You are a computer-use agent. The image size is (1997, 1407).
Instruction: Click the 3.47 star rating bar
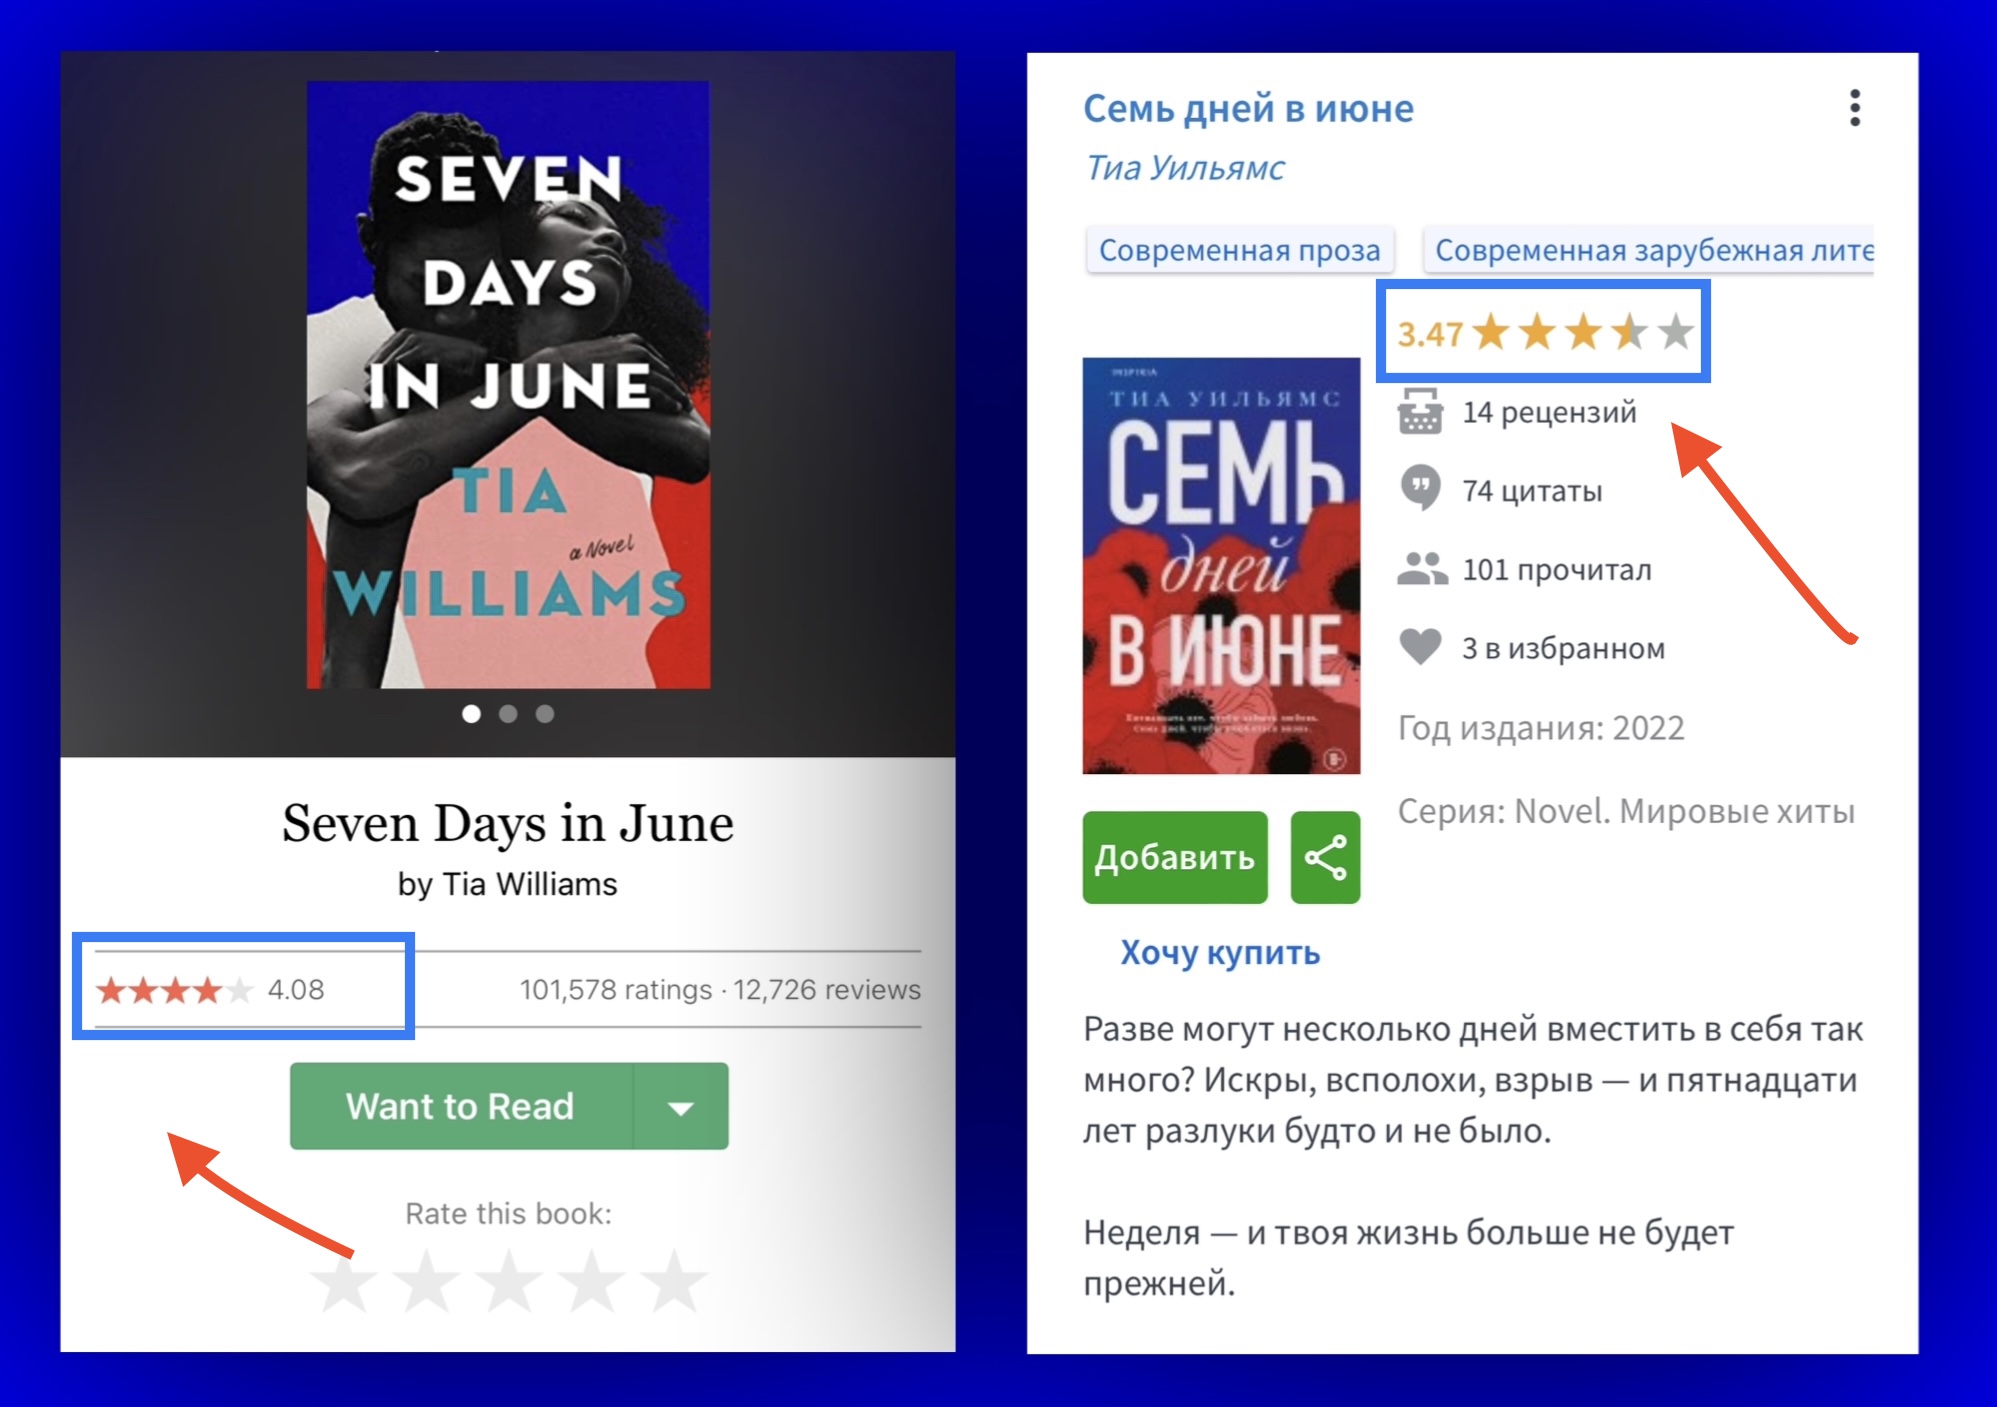click(x=1545, y=332)
